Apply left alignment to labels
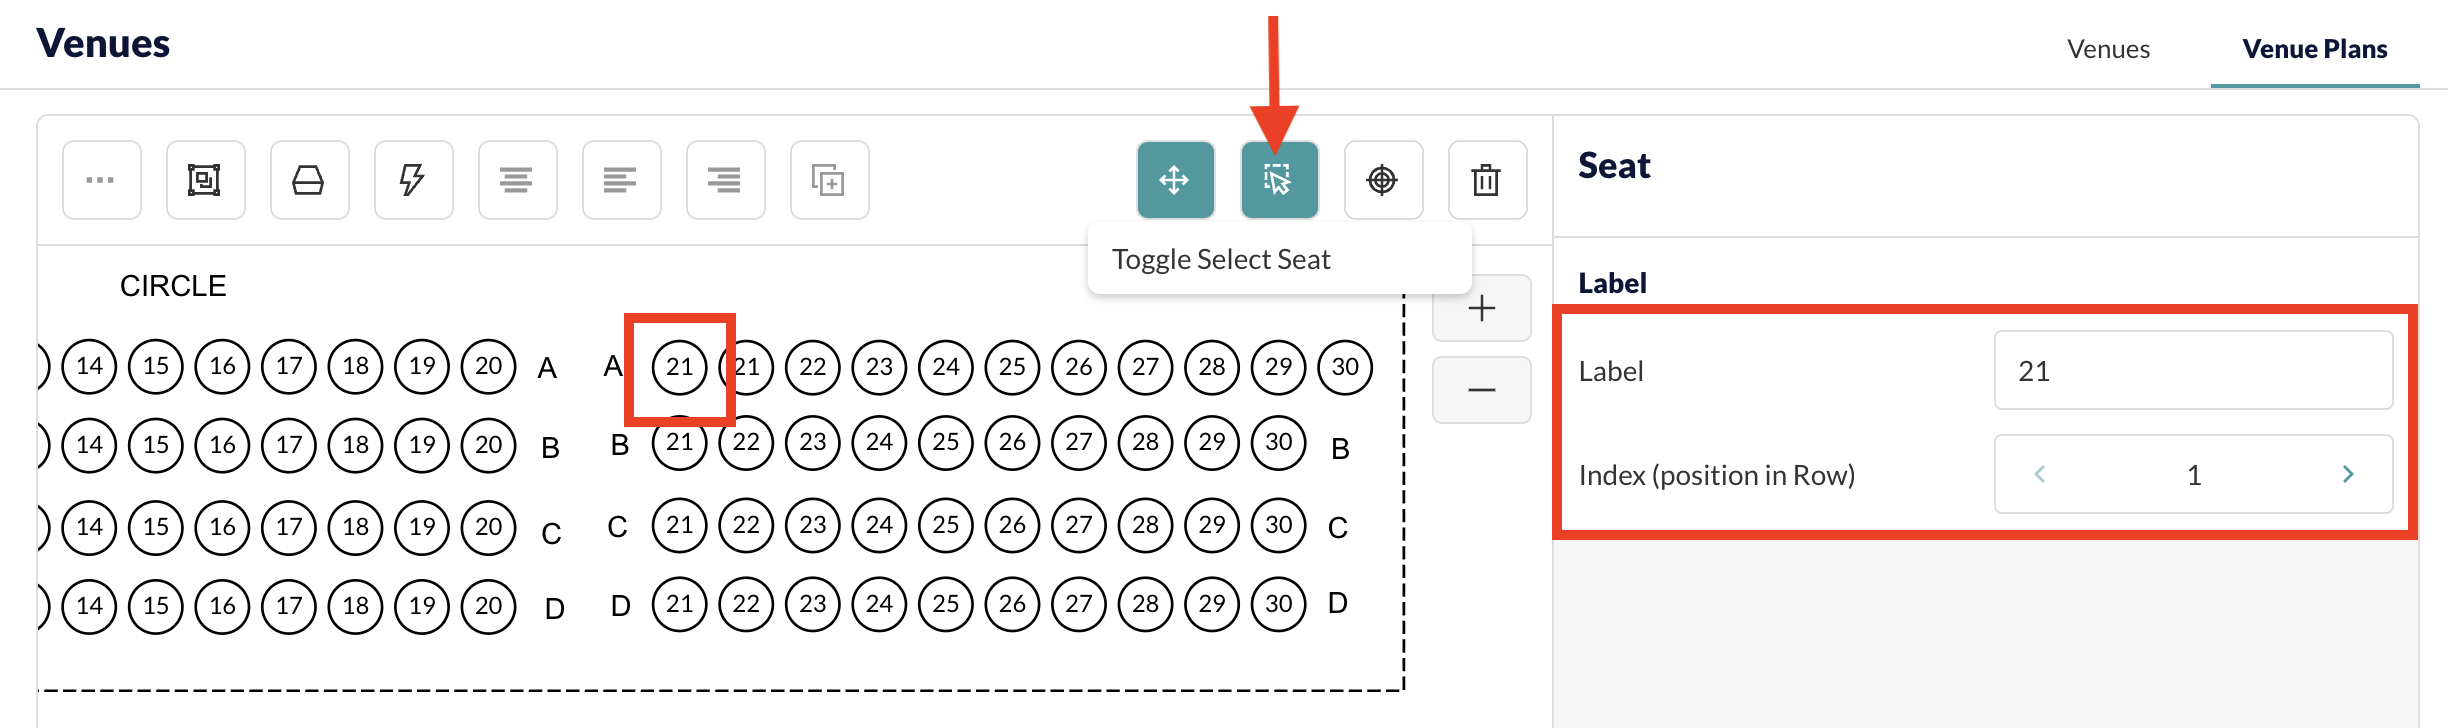The width and height of the screenshot is (2448, 728). [x=621, y=180]
